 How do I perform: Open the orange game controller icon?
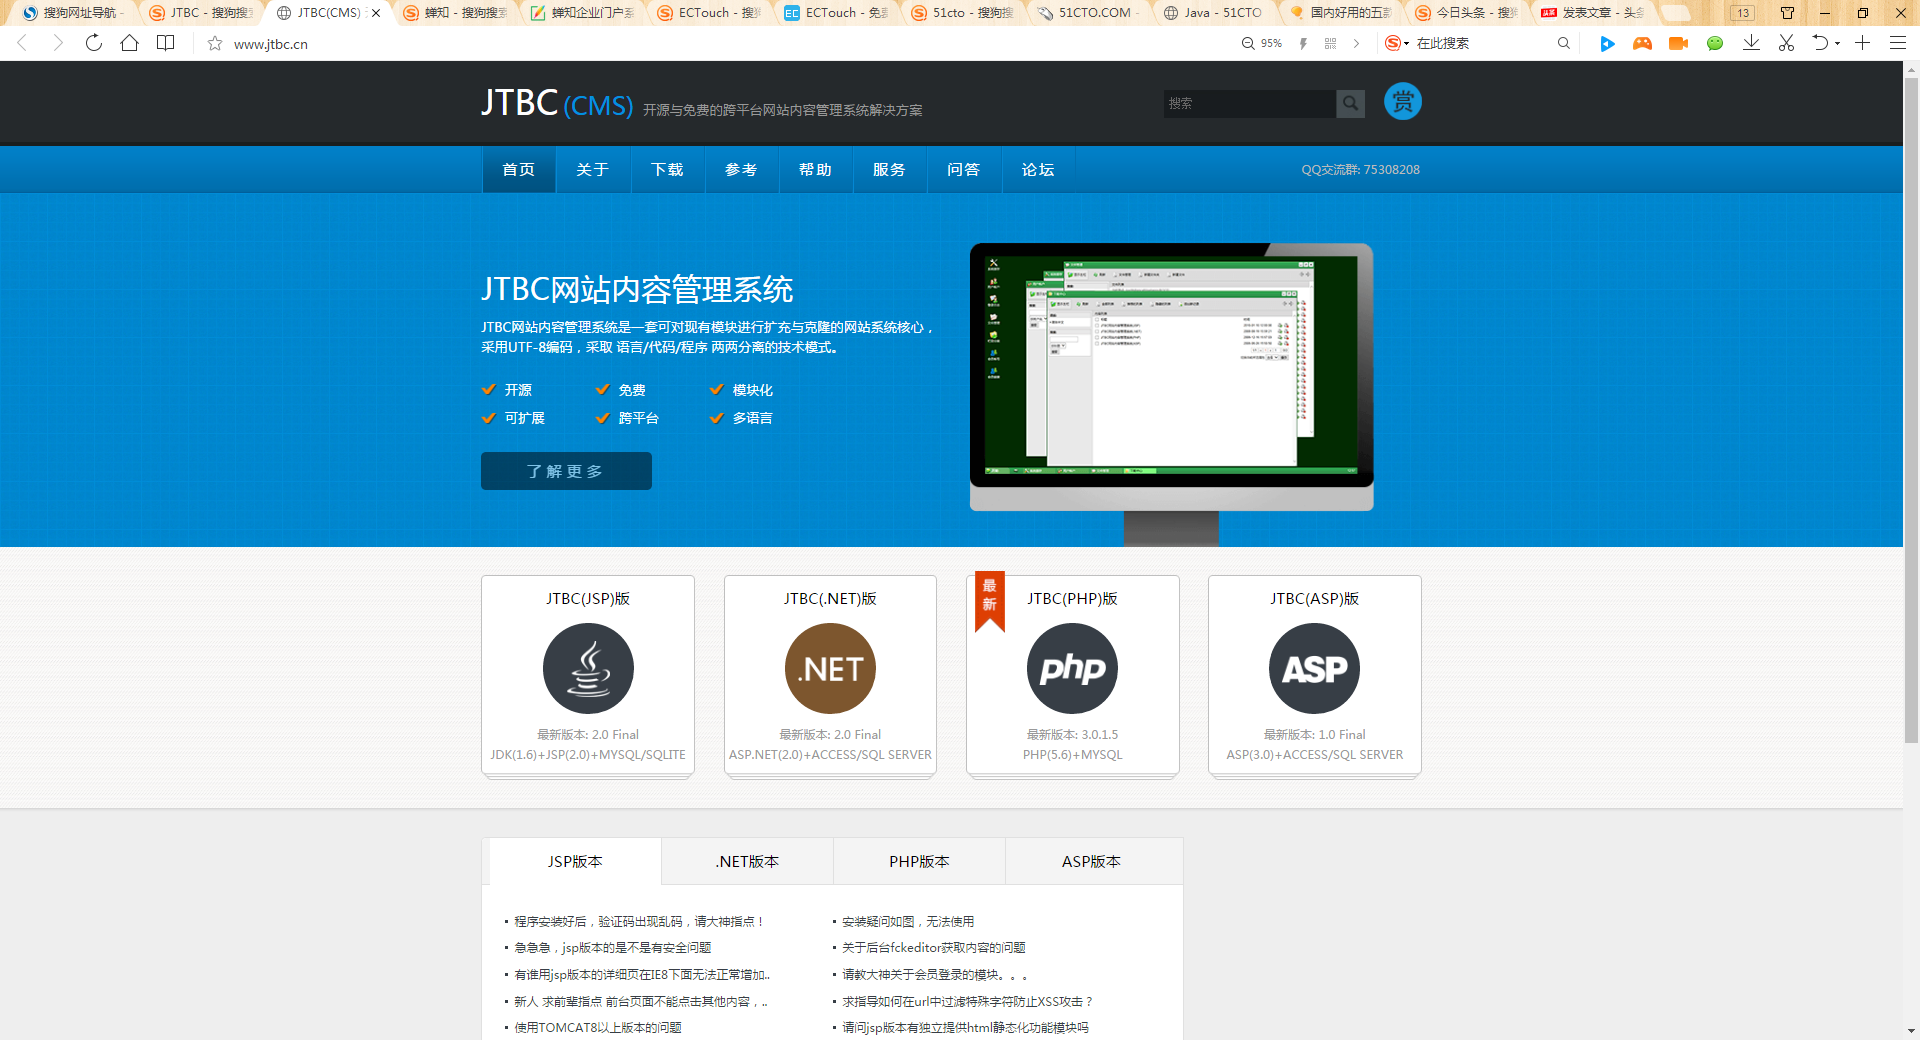coord(1642,43)
